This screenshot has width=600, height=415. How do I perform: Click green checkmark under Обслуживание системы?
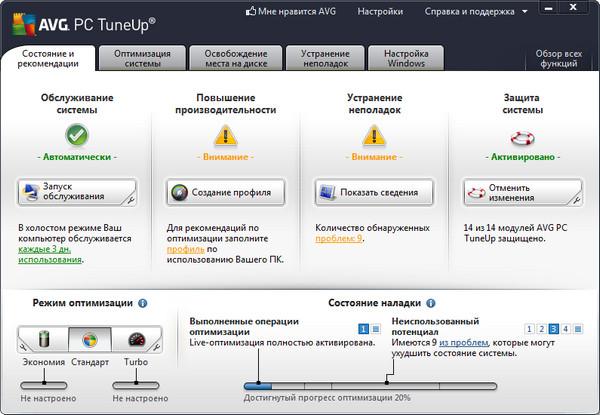[x=77, y=135]
